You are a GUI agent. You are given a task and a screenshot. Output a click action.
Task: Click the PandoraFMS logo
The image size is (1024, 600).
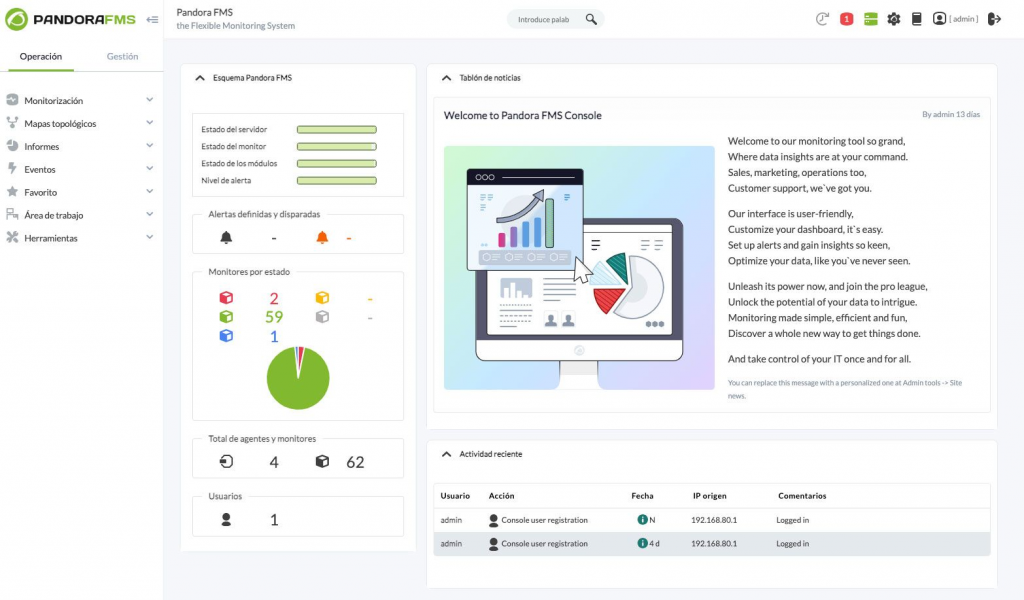tap(71, 19)
